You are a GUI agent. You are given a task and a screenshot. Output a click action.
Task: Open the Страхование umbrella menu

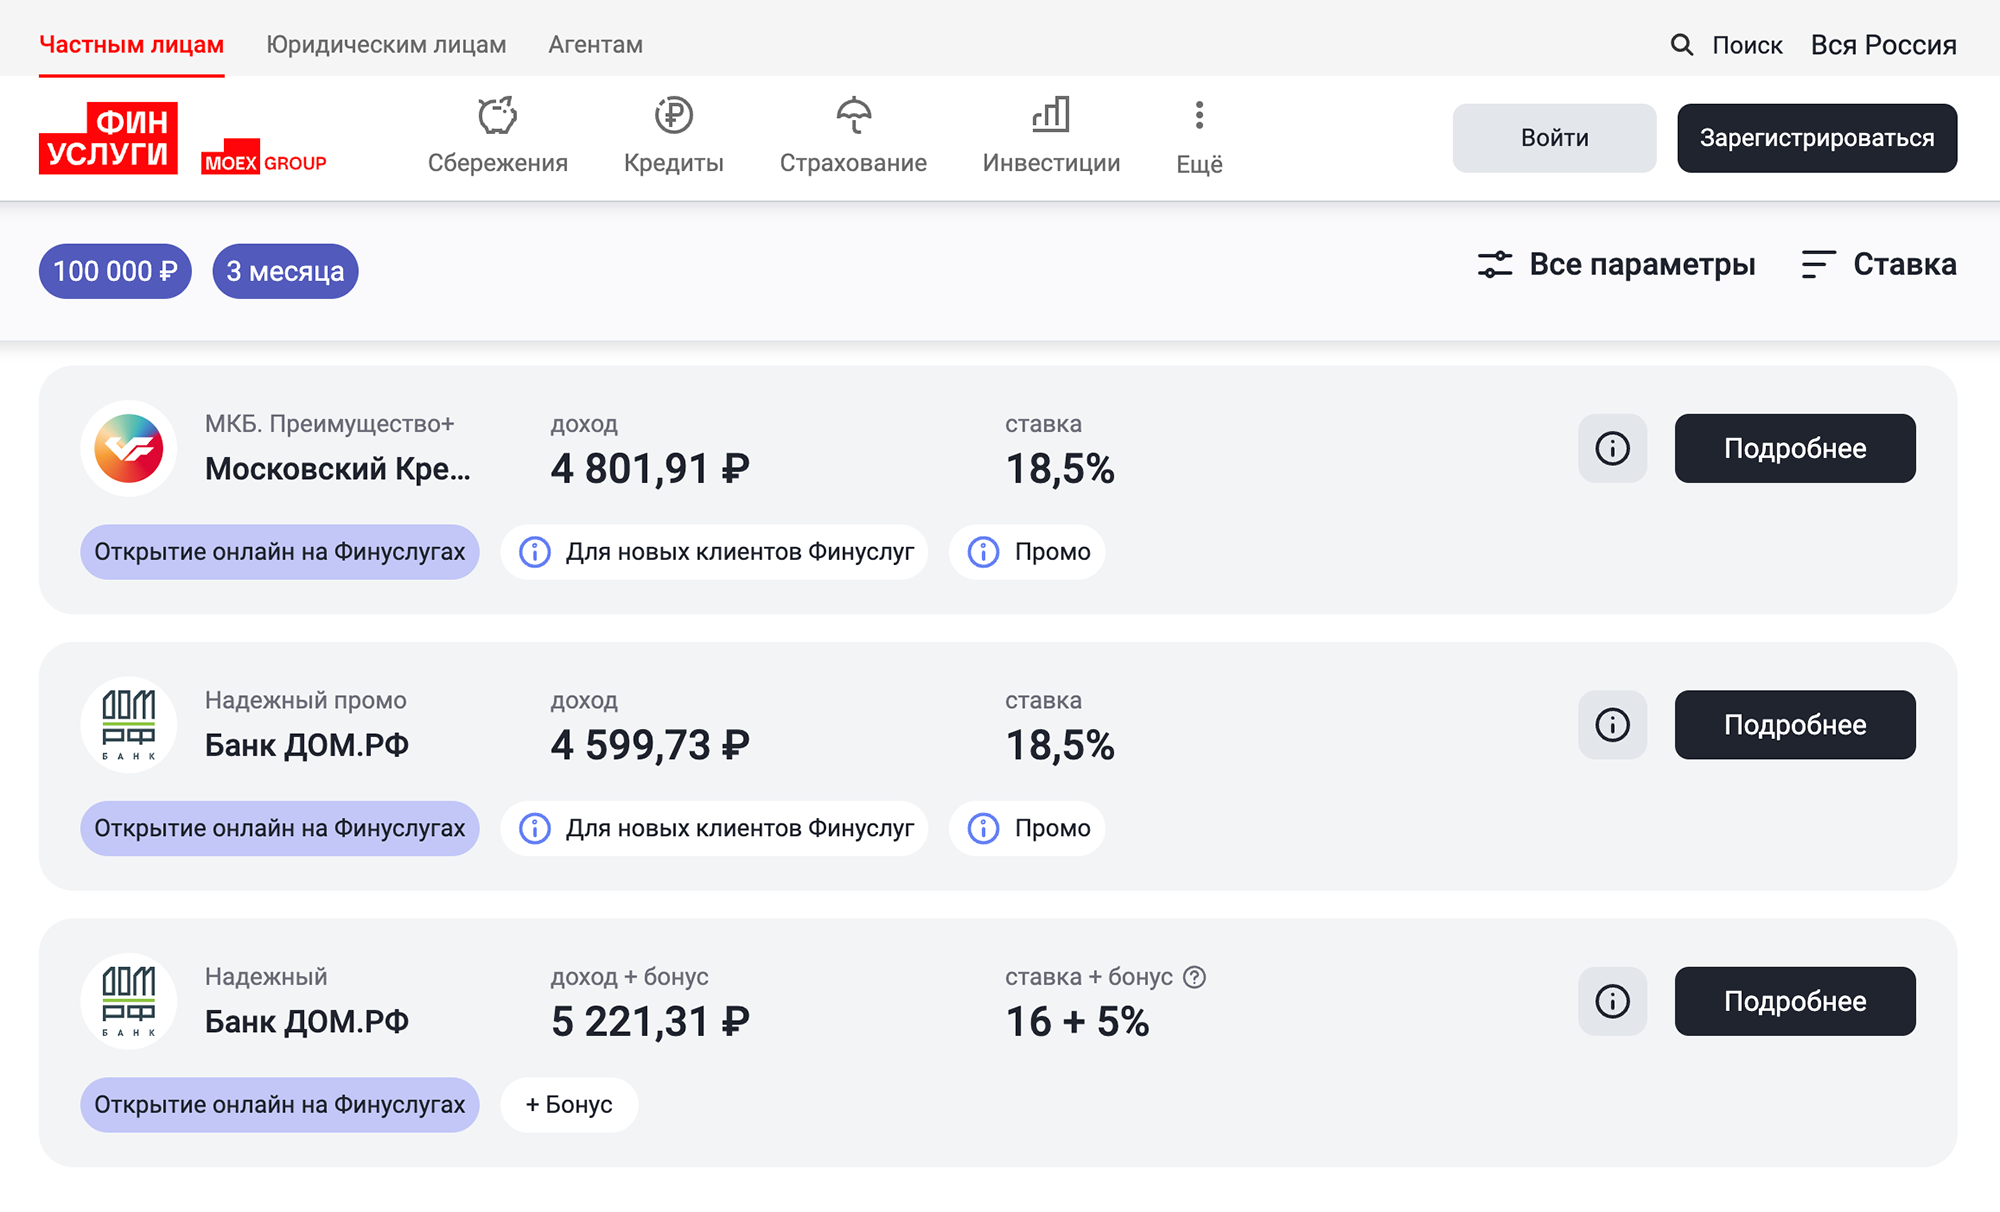click(853, 137)
